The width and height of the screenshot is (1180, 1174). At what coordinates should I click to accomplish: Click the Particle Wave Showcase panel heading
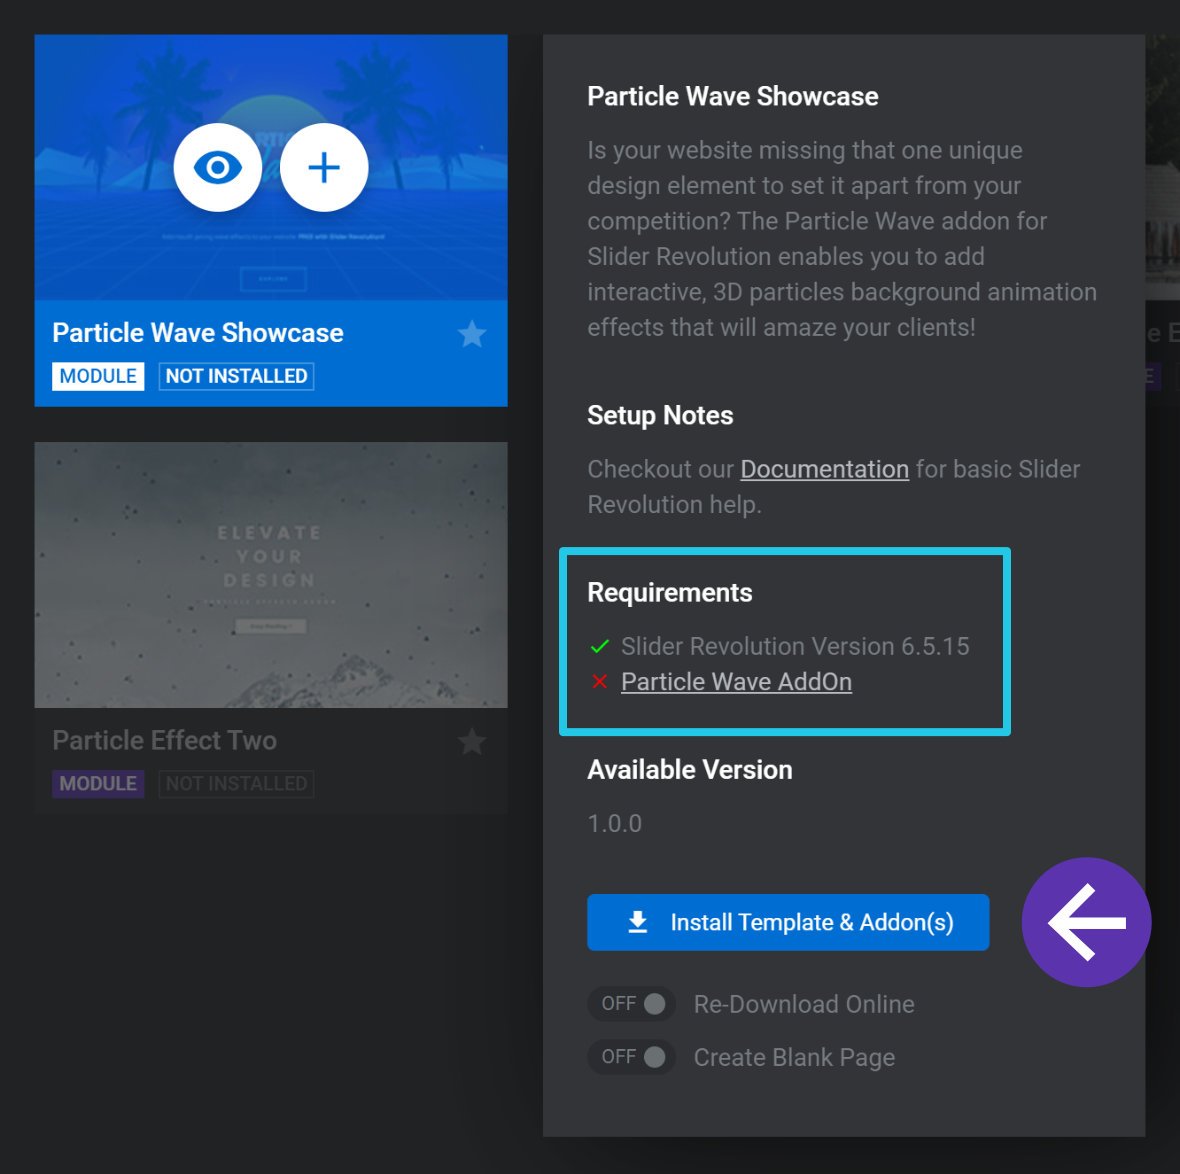coord(733,96)
